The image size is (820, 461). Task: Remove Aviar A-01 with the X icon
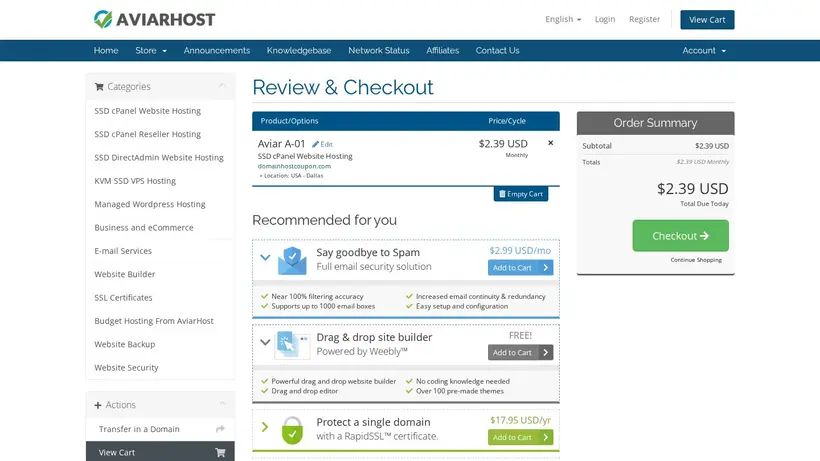point(550,143)
